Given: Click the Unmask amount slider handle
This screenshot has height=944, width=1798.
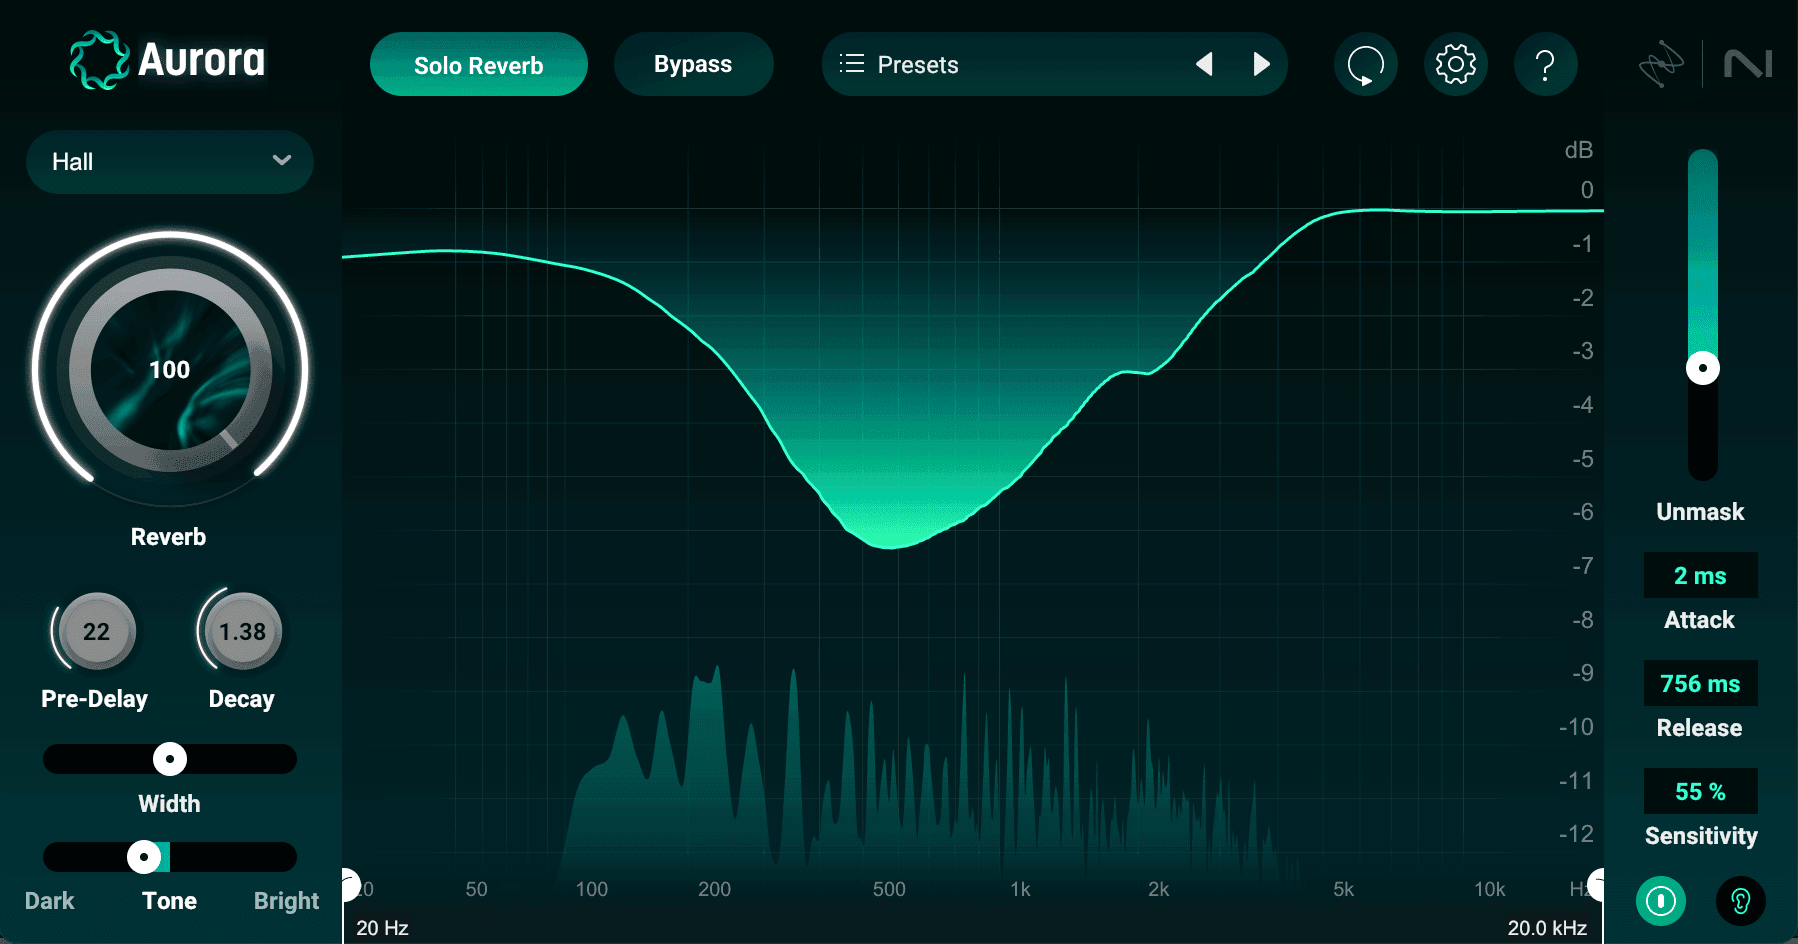Looking at the screenshot, I should tap(1702, 368).
